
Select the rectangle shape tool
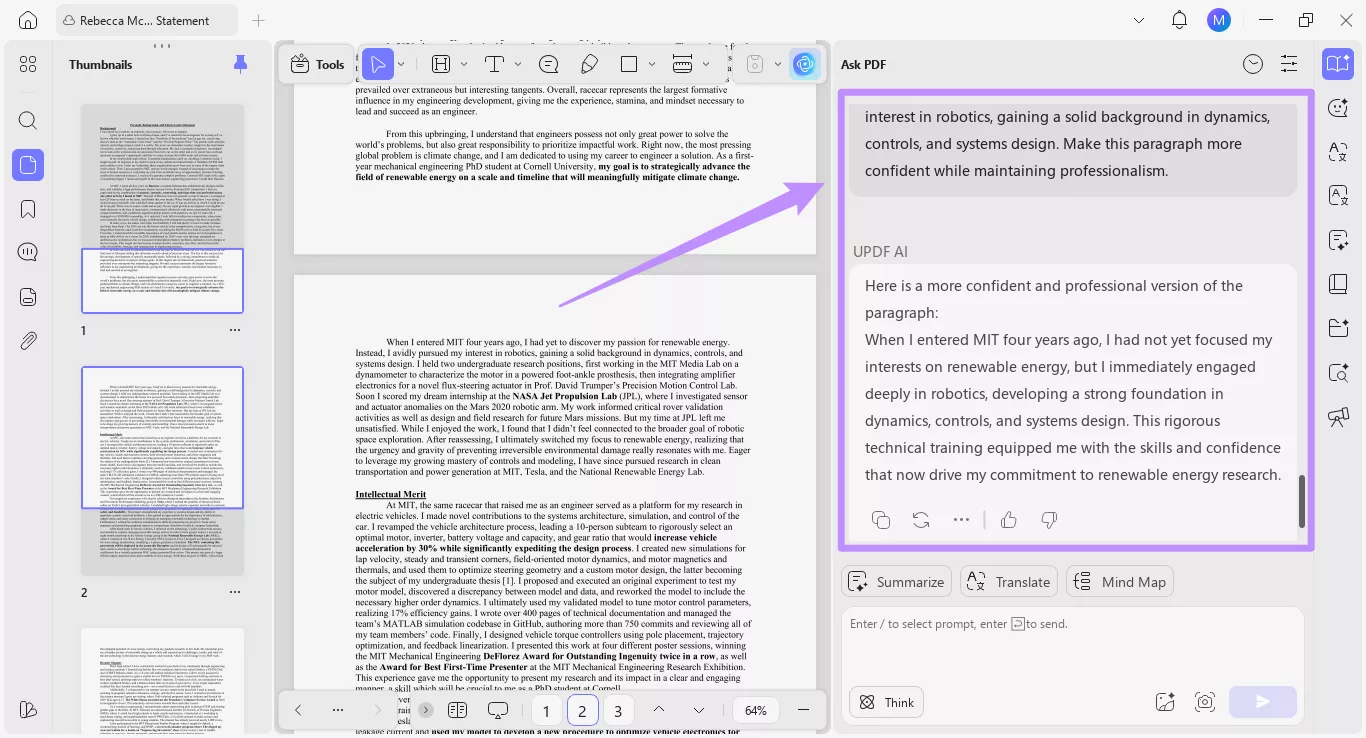click(x=630, y=63)
